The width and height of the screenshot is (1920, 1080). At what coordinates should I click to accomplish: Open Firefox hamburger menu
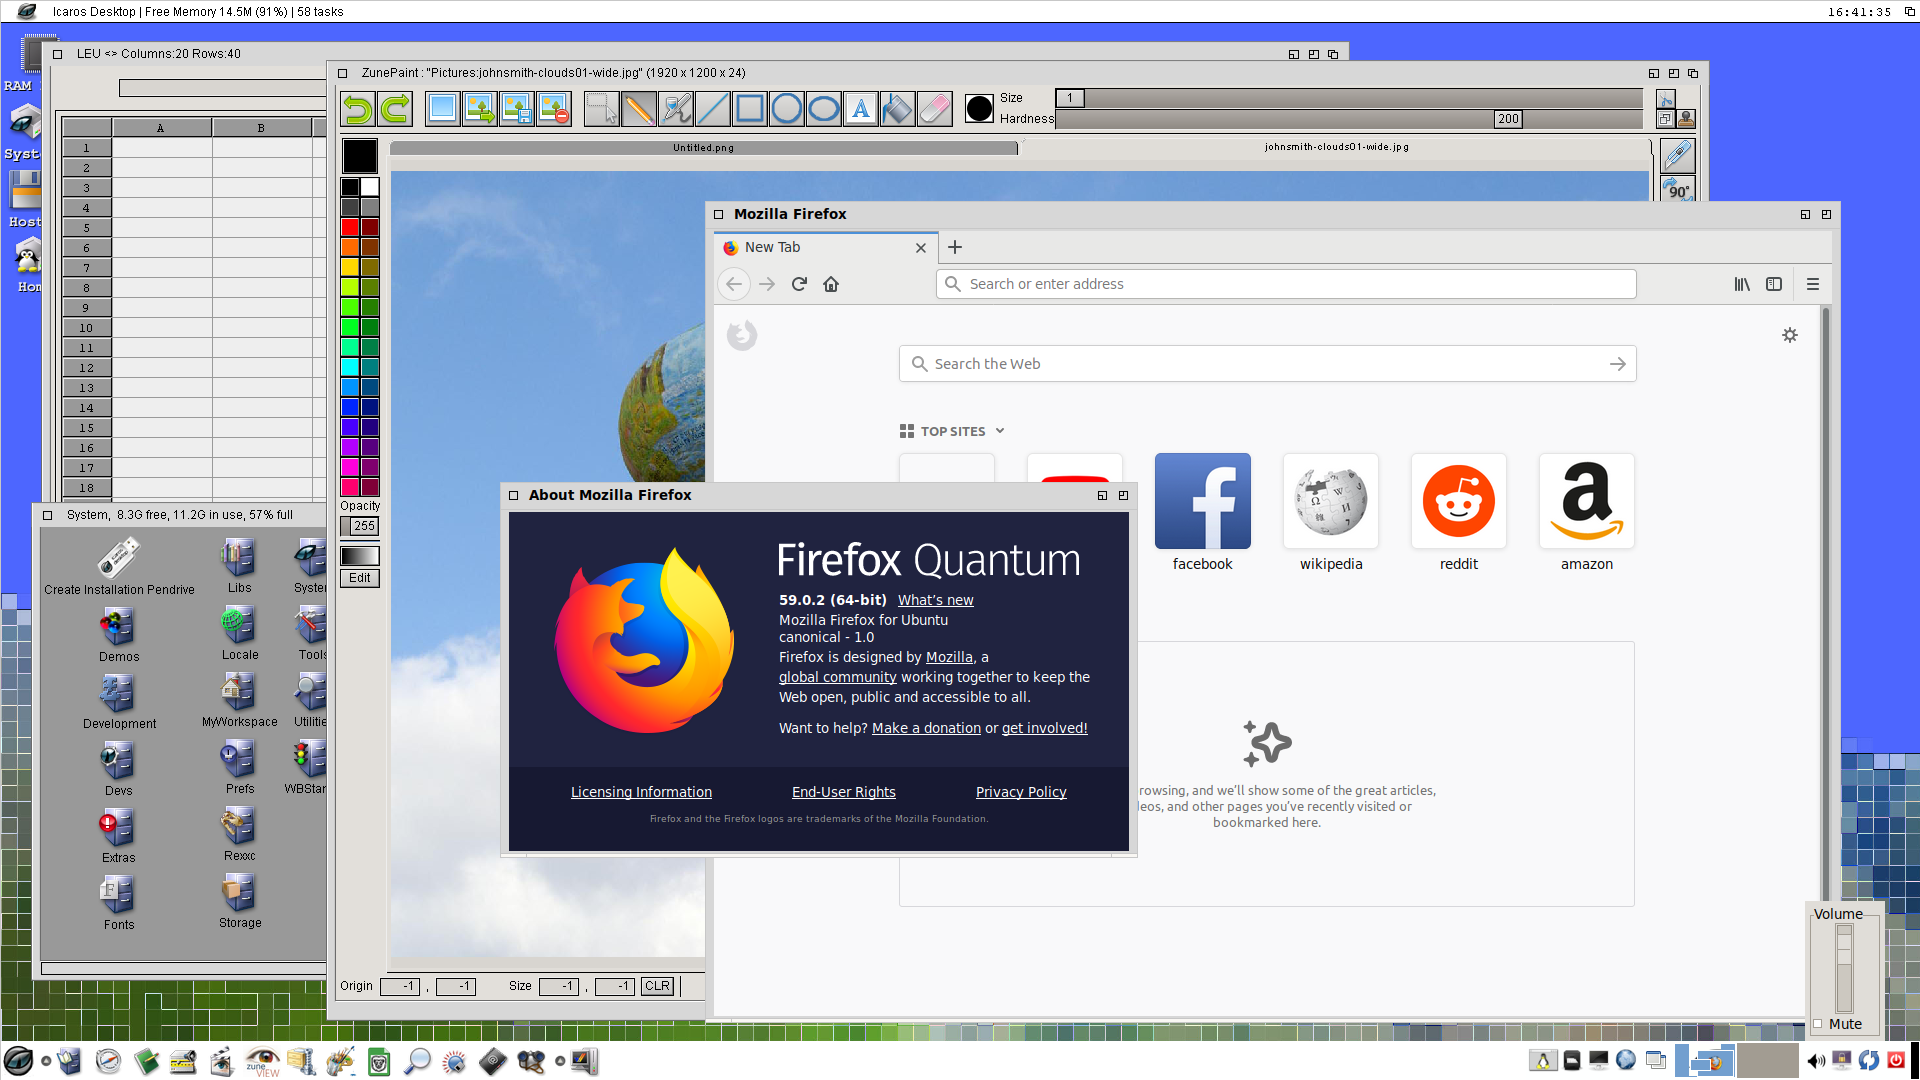[1812, 284]
